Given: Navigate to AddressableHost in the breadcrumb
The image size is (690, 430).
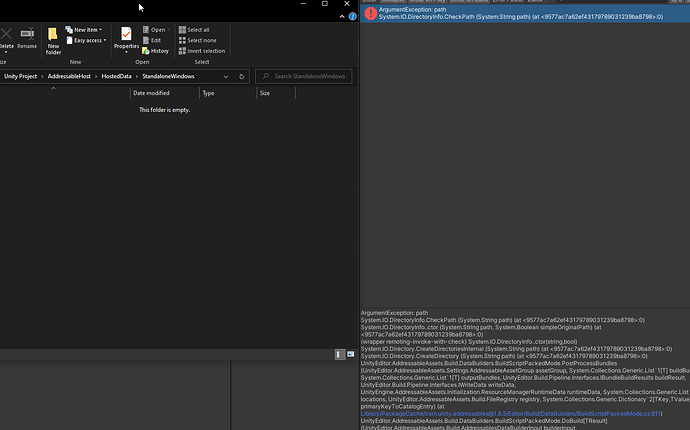Looking at the screenshot, I should [69, 76].
